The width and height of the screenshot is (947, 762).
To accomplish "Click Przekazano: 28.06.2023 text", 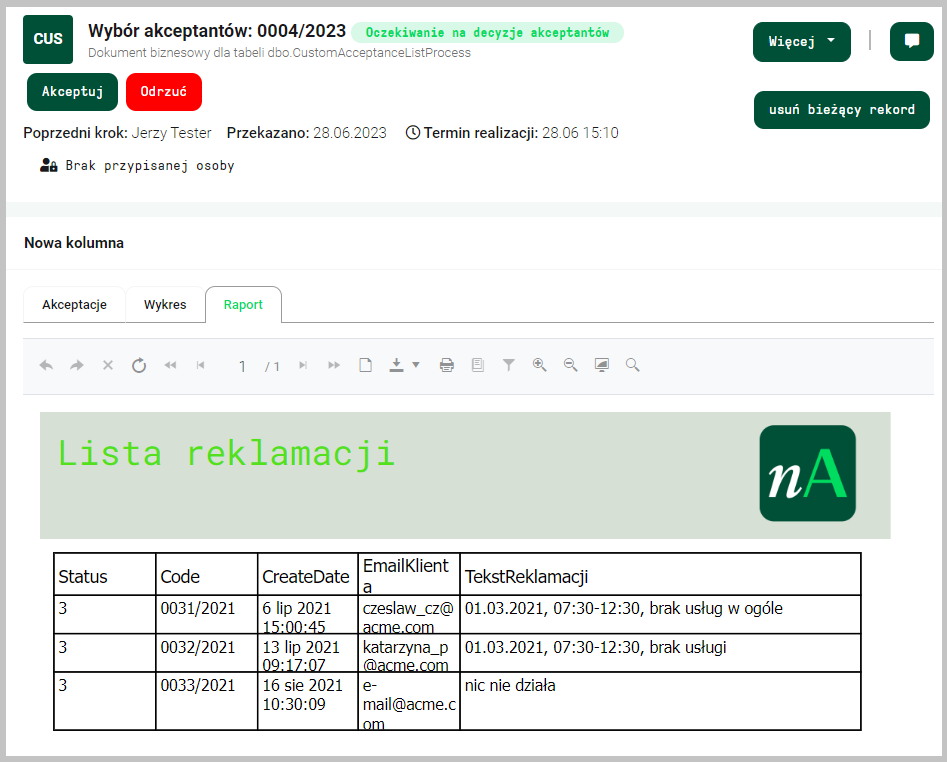I will click(306, 133).
